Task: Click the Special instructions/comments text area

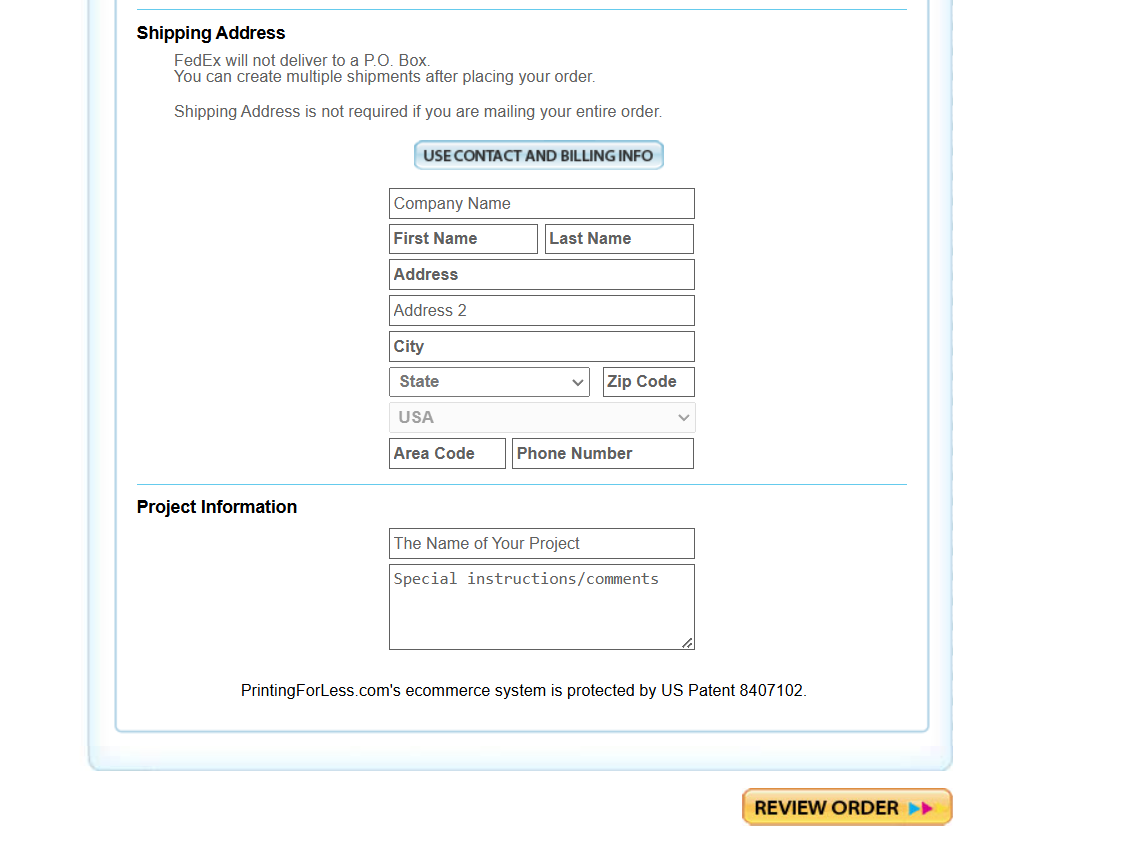Action: pos(542,606)
